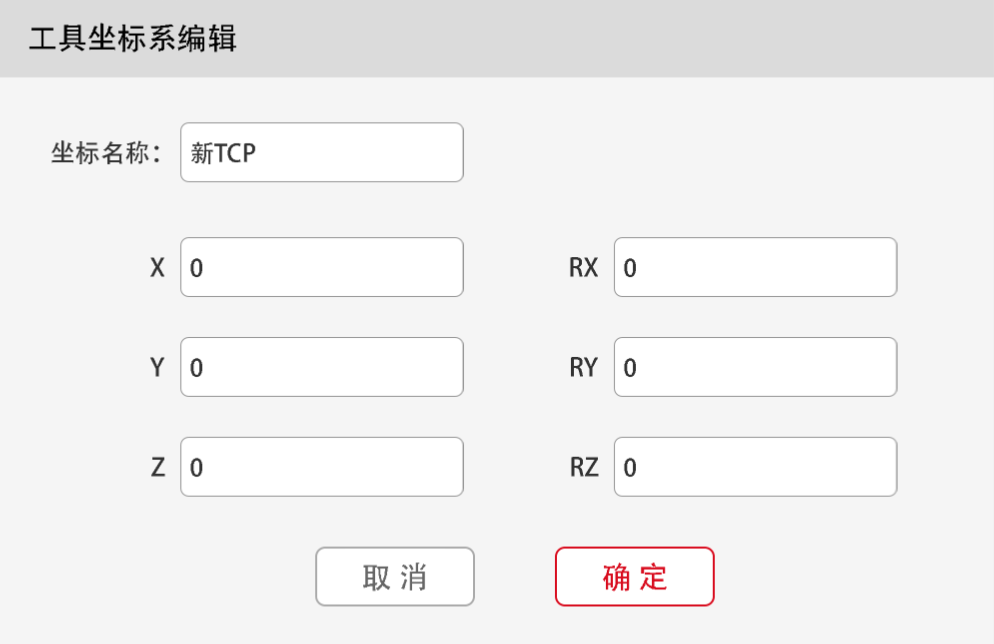The width and height of the screenshot is (994, 644).
Task: Click the X axis label
Action: click(x=157, y=268)
